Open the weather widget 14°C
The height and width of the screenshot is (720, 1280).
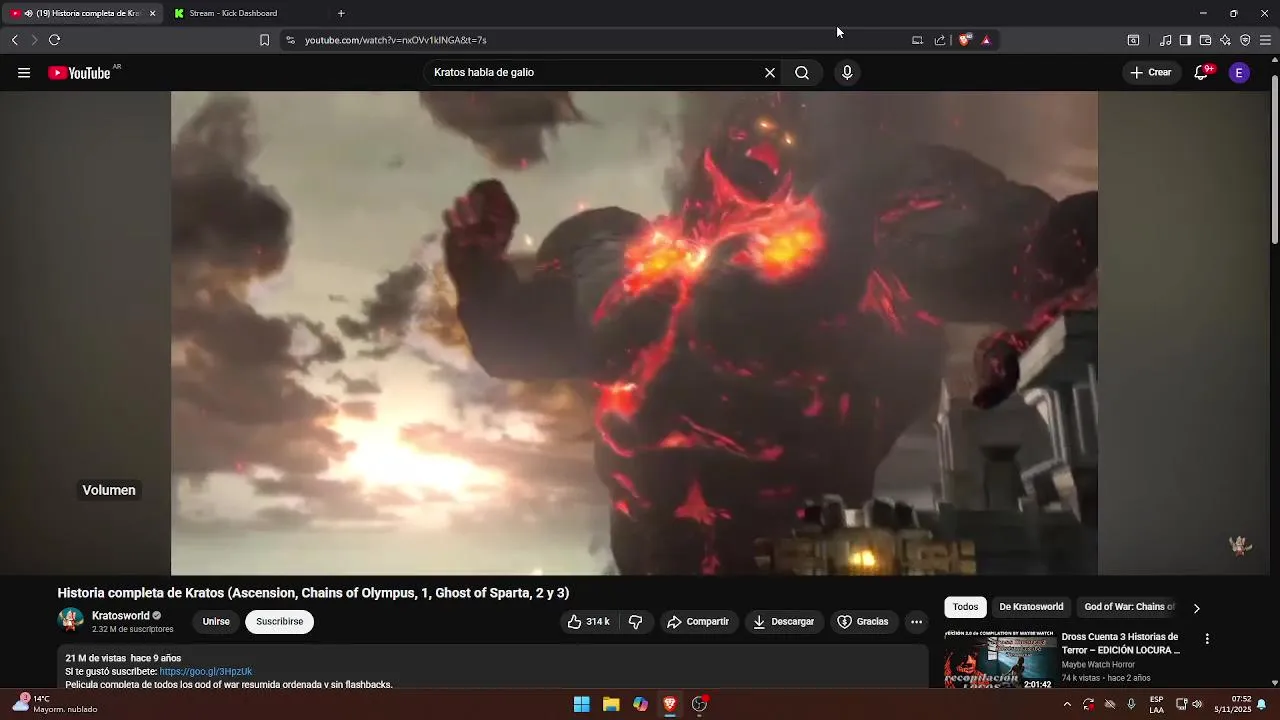(56, 704)
